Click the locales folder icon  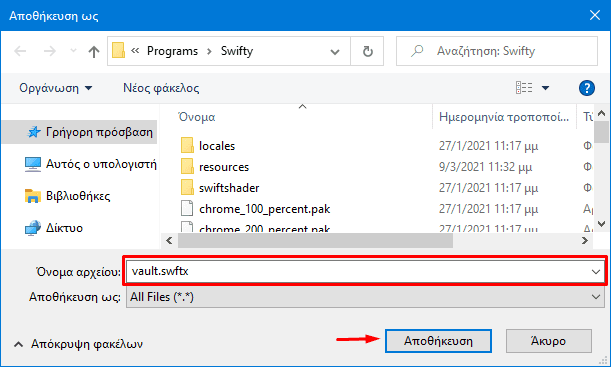click(187, 145)
